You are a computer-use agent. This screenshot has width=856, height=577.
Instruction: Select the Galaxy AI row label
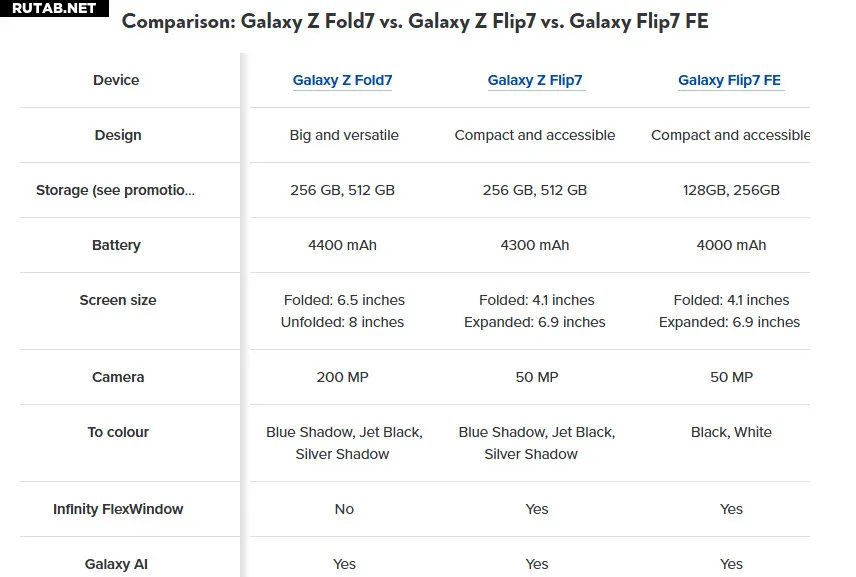[x=116, y=564]
